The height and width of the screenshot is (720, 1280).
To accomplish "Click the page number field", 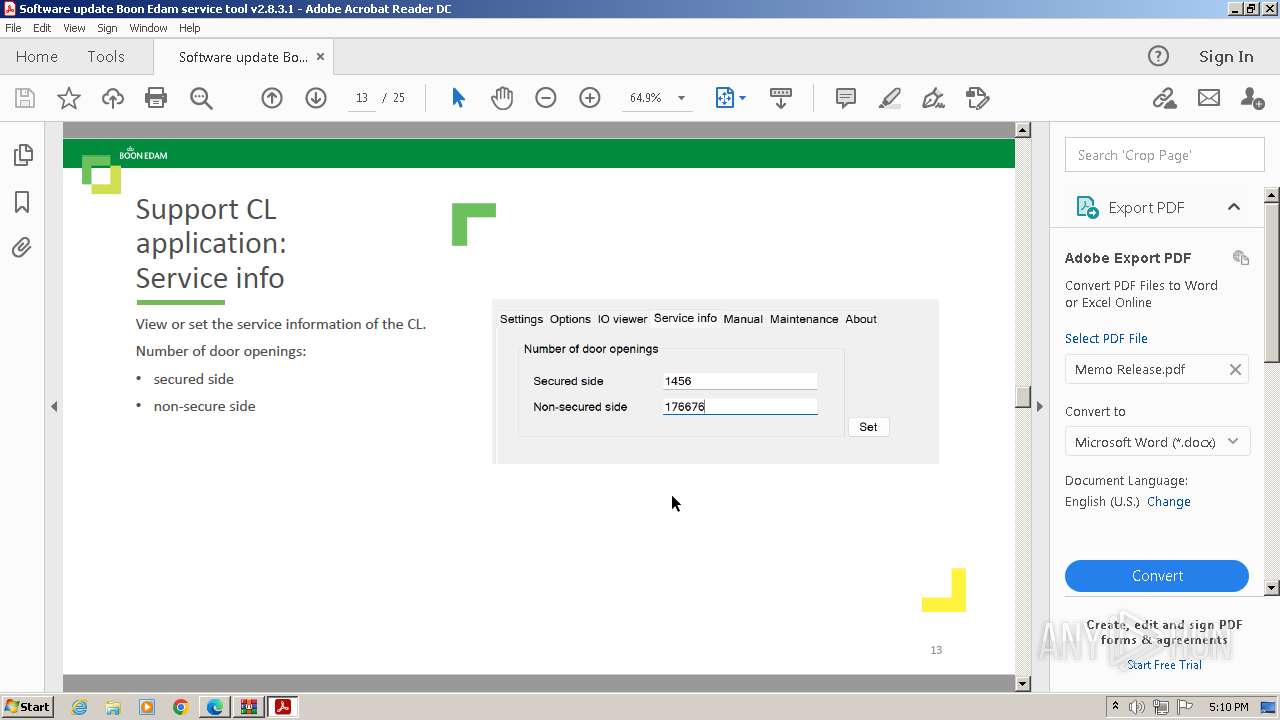I will 361,98.
